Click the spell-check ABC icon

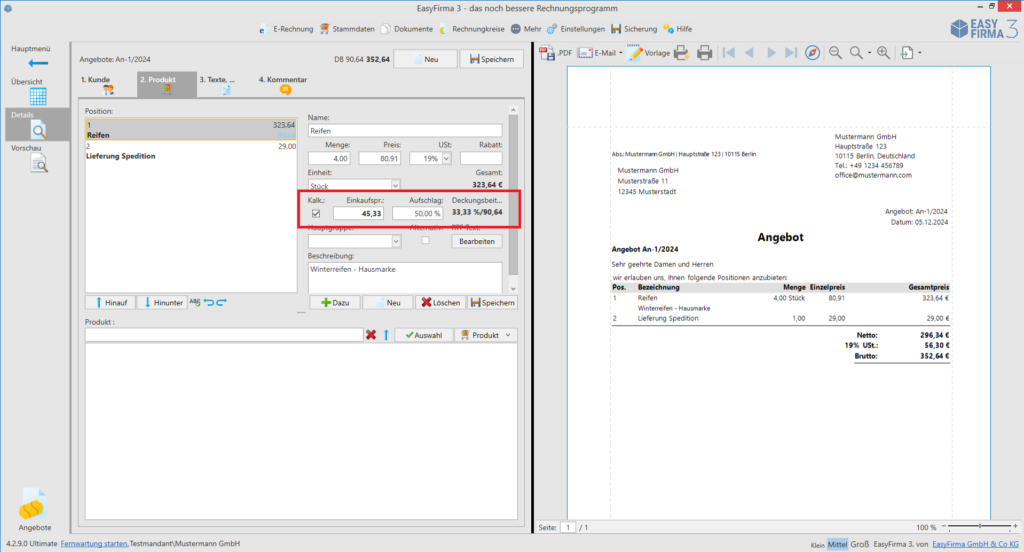pos(195,302)
